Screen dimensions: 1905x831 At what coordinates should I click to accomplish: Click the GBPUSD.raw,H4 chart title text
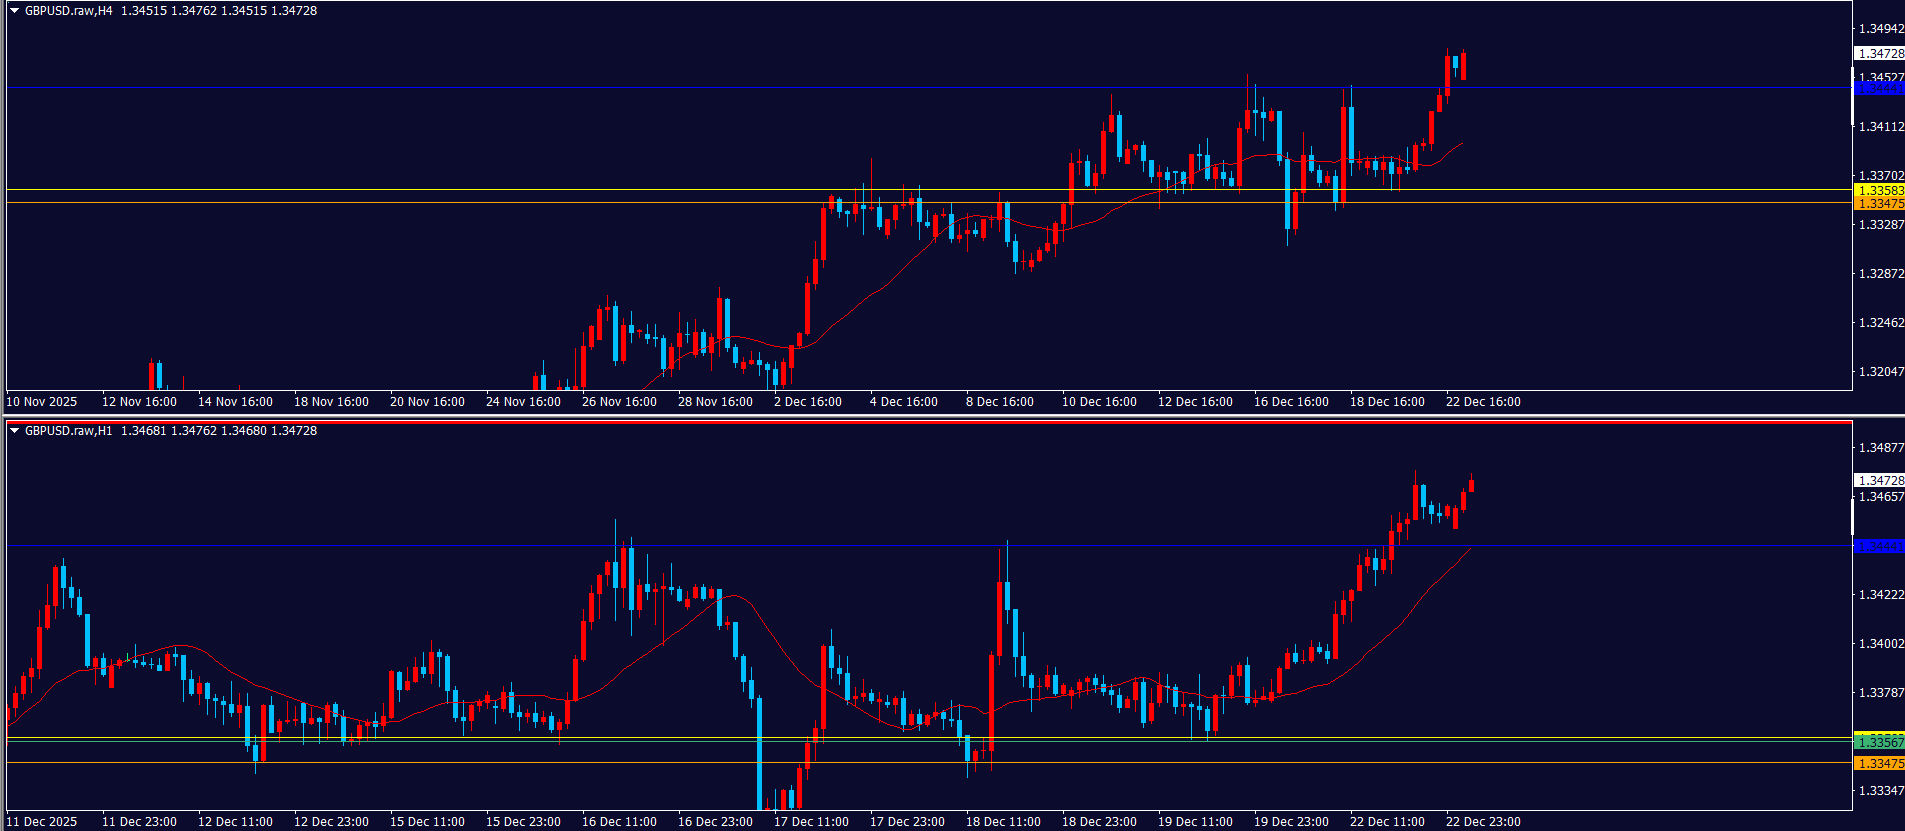[68, 11]
